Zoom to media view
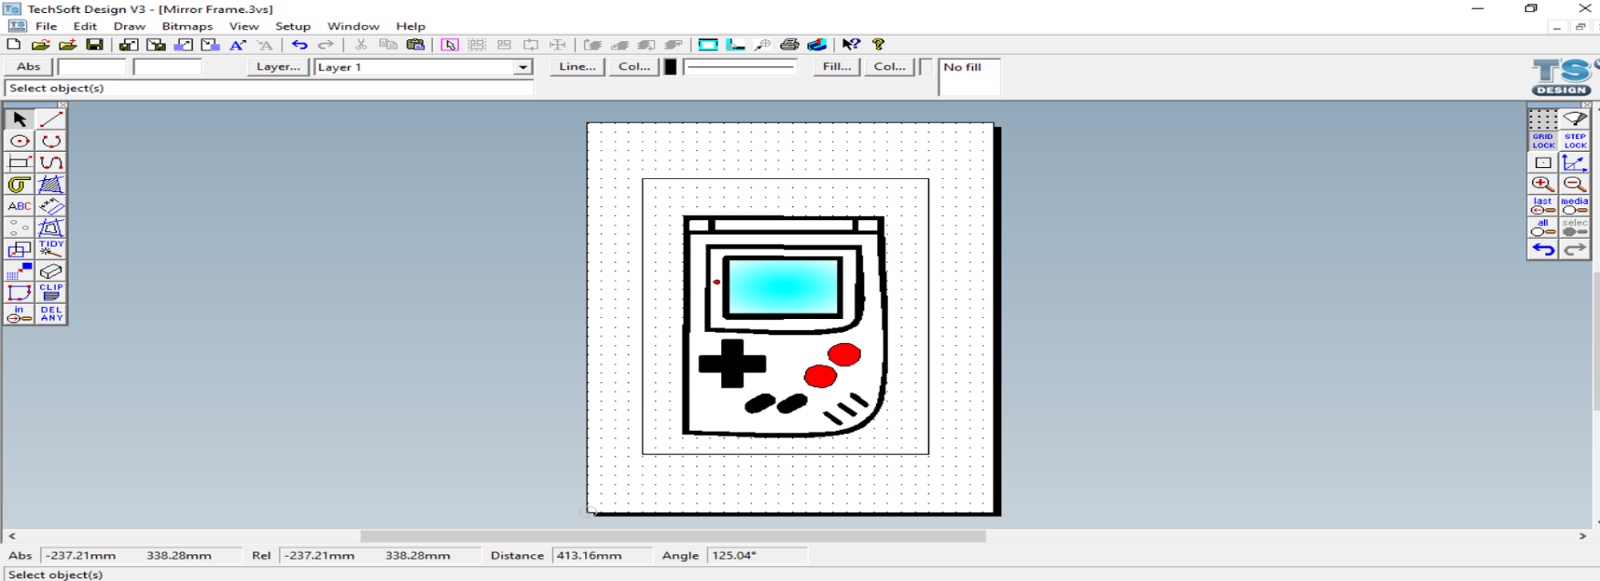 click(x=1575, y=206)
